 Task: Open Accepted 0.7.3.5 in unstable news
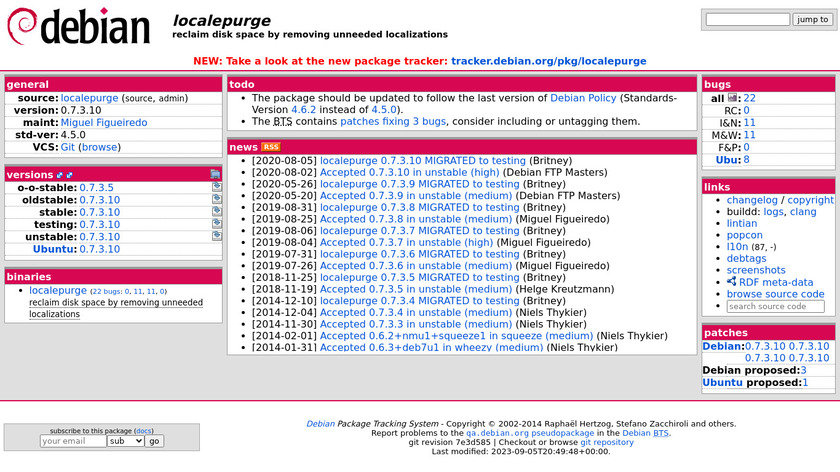tap(416, 289)
